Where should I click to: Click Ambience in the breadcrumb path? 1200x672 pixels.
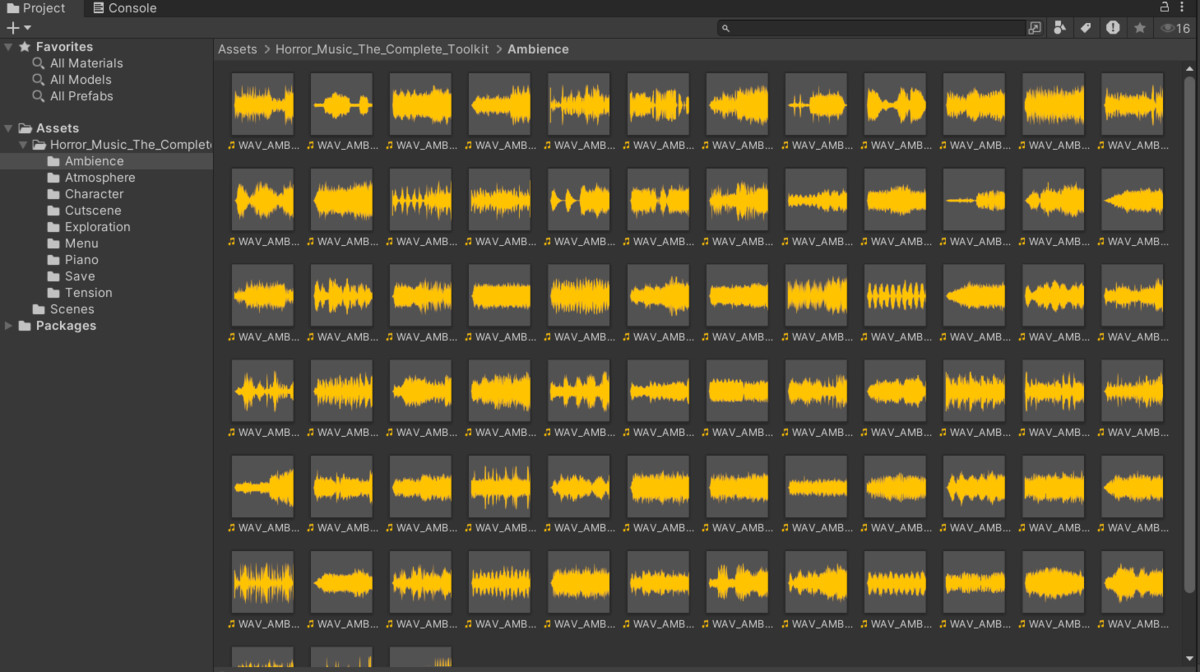pyautogui.click(x=538, y=49)
